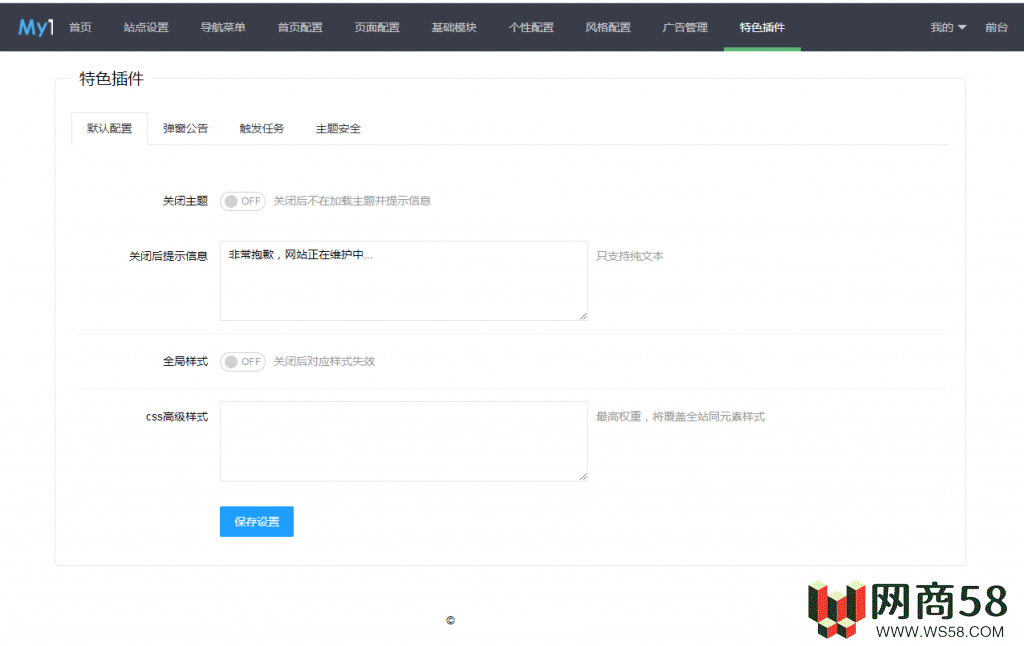The image size is (1024, 646).
Task: Click the 关闭主题 field label
Action: point(185,201)
